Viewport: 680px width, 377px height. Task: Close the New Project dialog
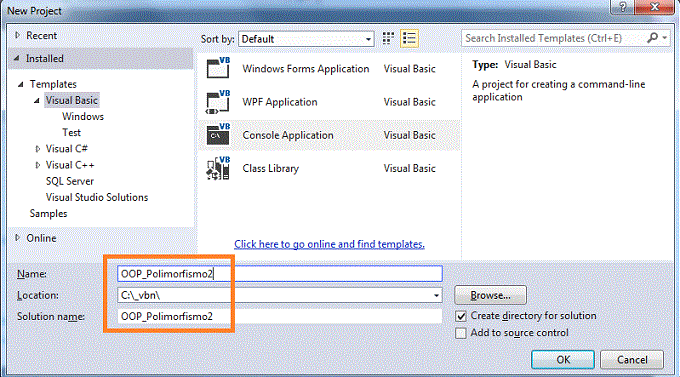[x=655, y=7]
